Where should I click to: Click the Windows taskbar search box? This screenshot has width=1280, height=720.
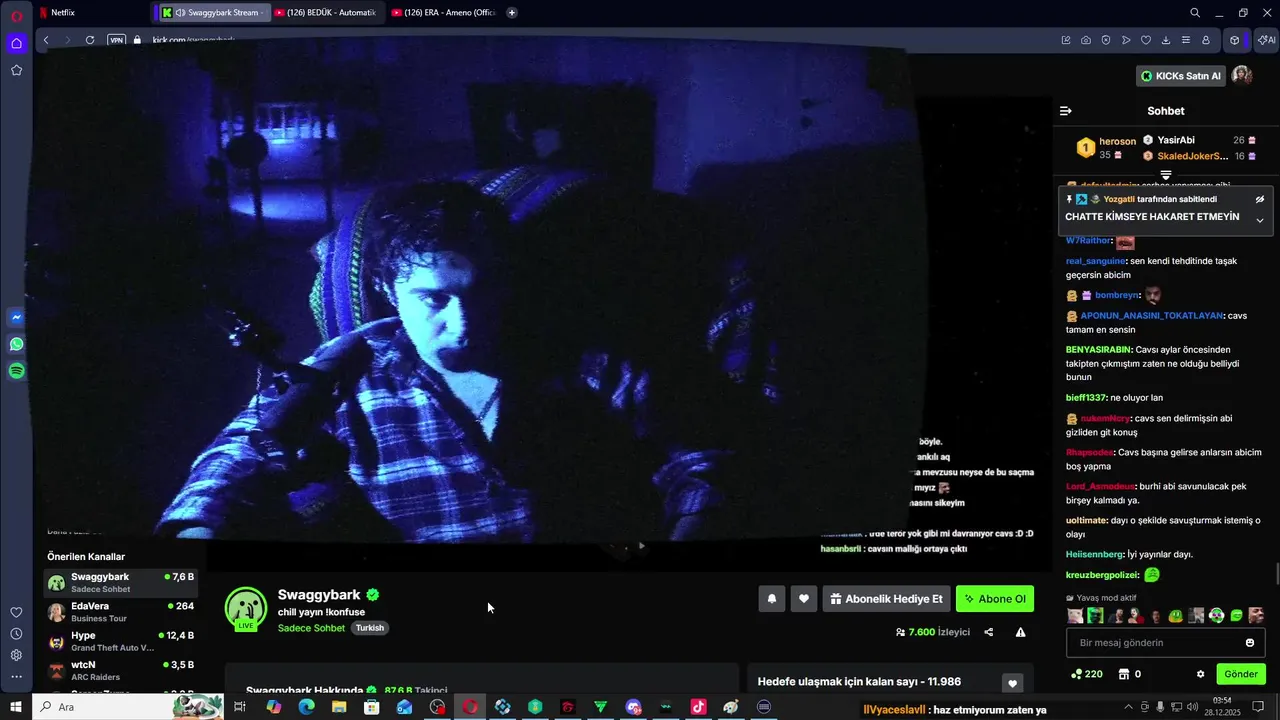point(128,707)
